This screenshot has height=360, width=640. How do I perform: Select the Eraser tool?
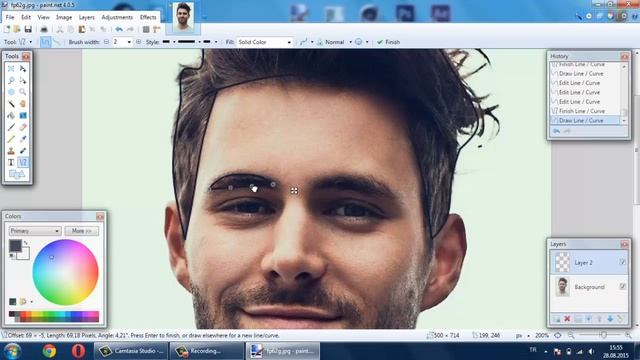pos(23,127)
